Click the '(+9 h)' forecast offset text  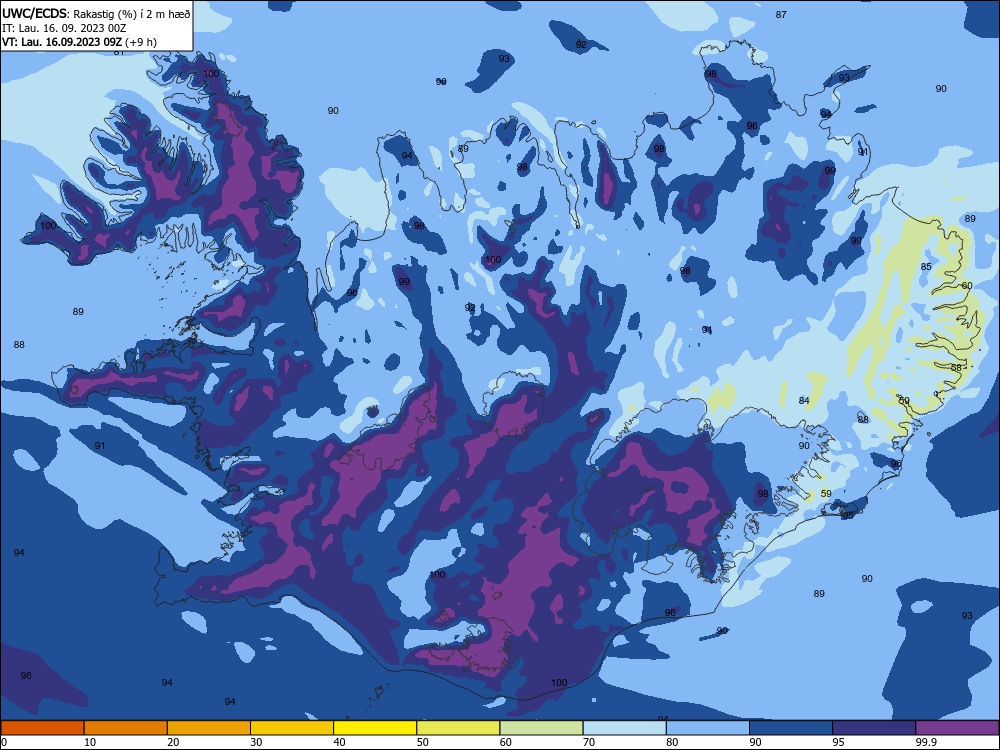(140, 42)
